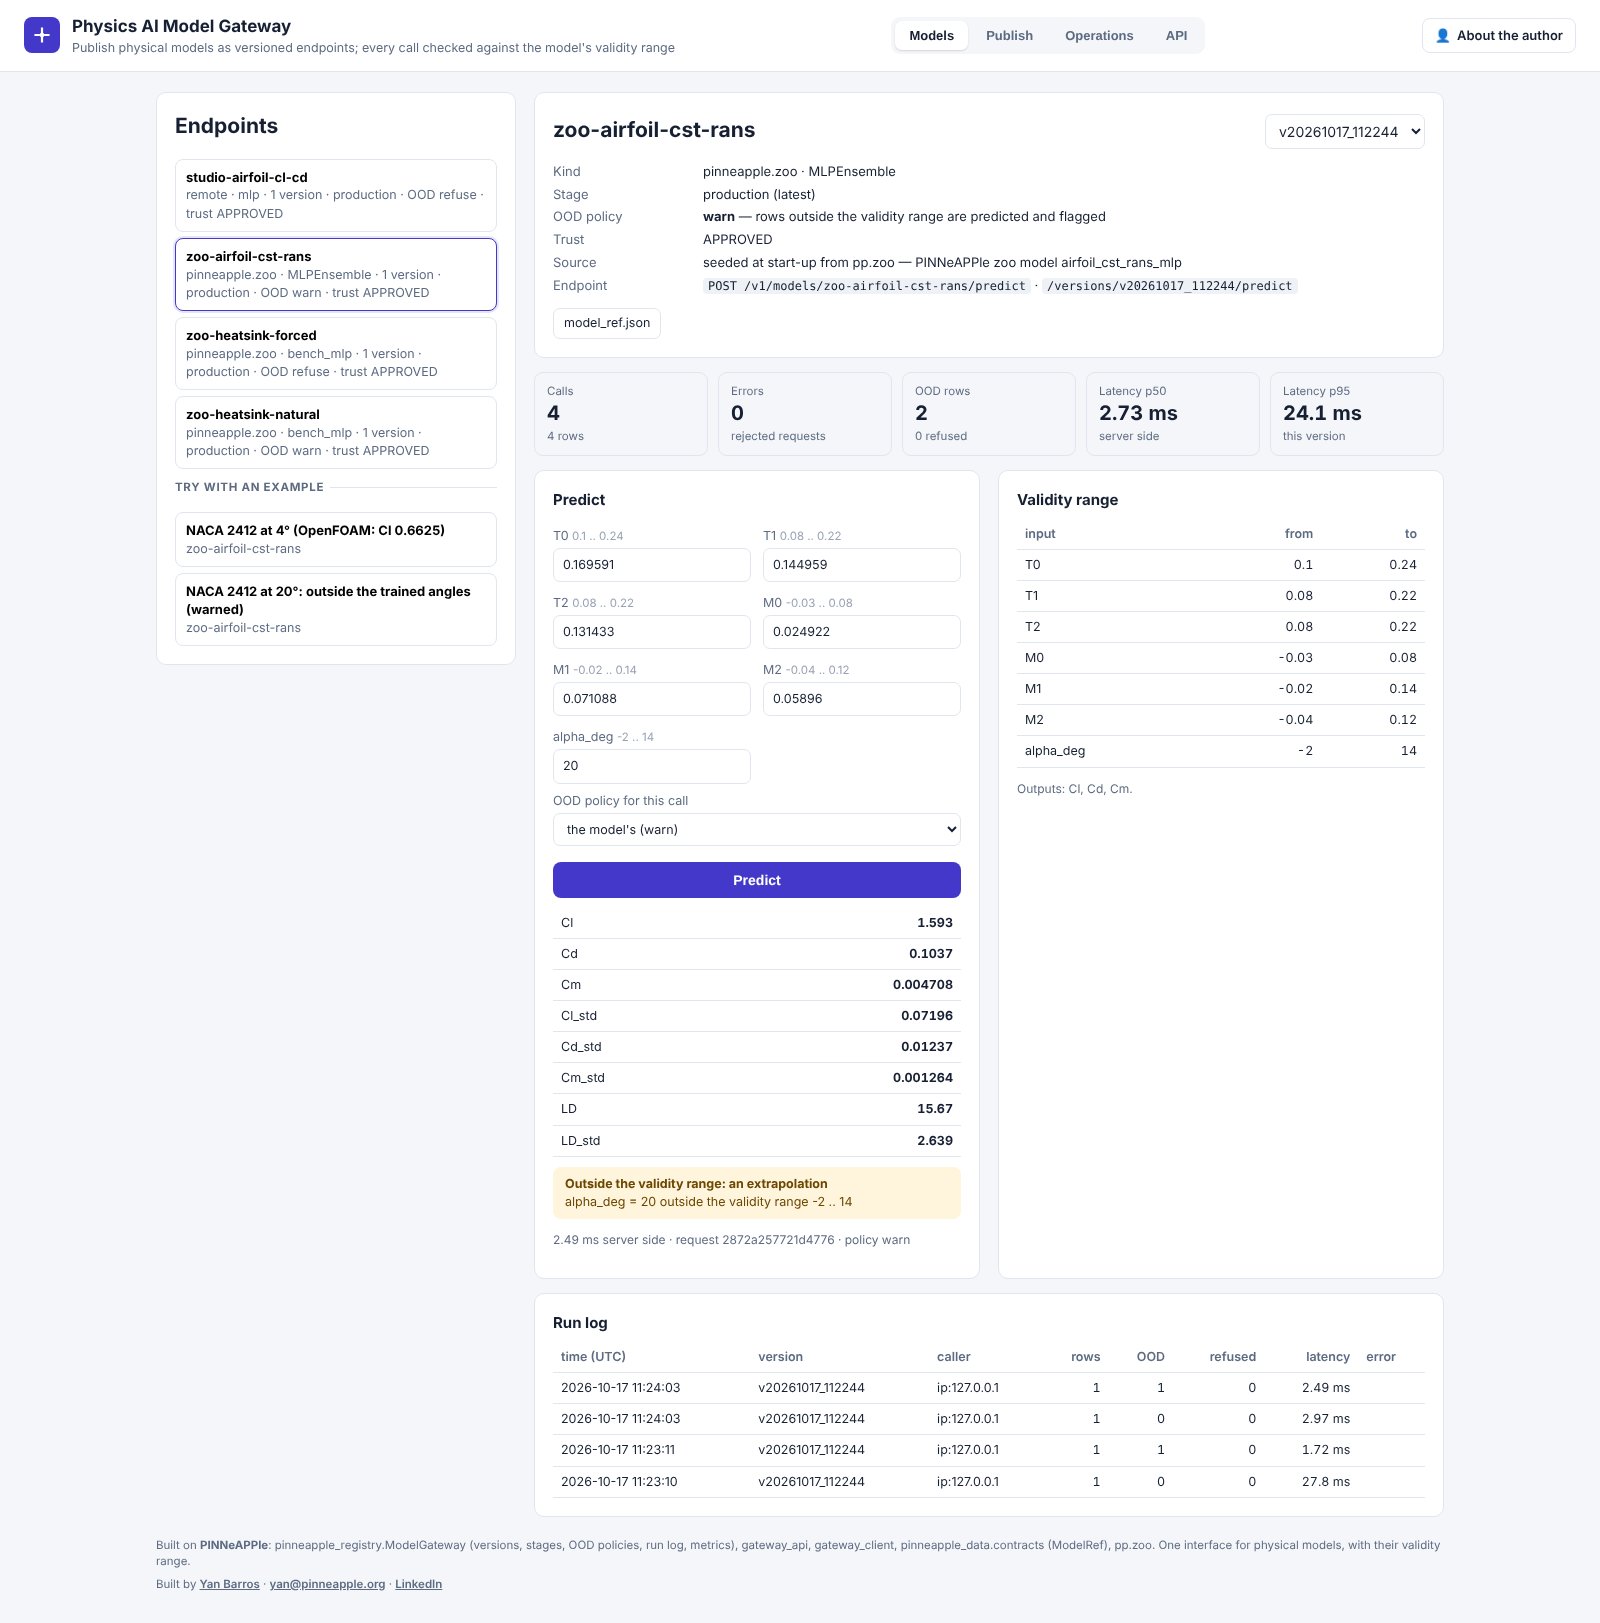Load the NACA 2412 at 20° example
The height and width of the screenshot is (1623, 1600).
click(x=335, y=609)
